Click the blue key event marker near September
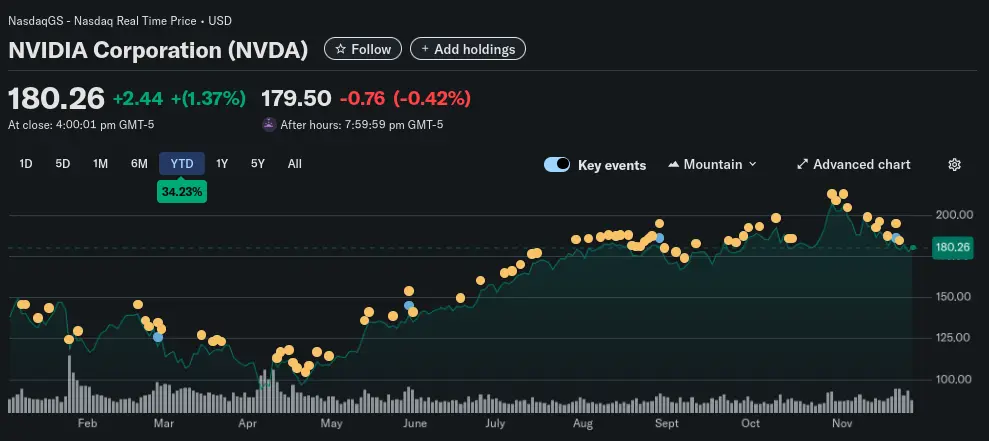The width and height of the screenshot is (989, 441). (659, 237)
